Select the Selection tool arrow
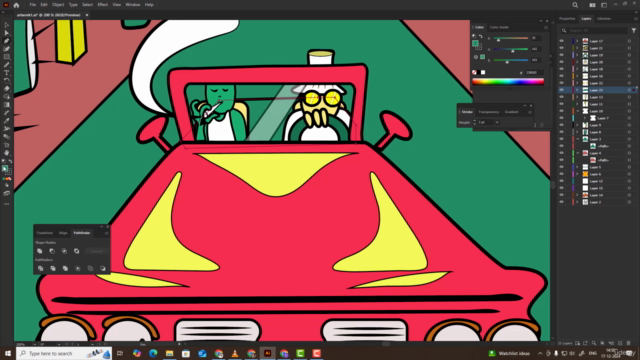 point(7,25)
